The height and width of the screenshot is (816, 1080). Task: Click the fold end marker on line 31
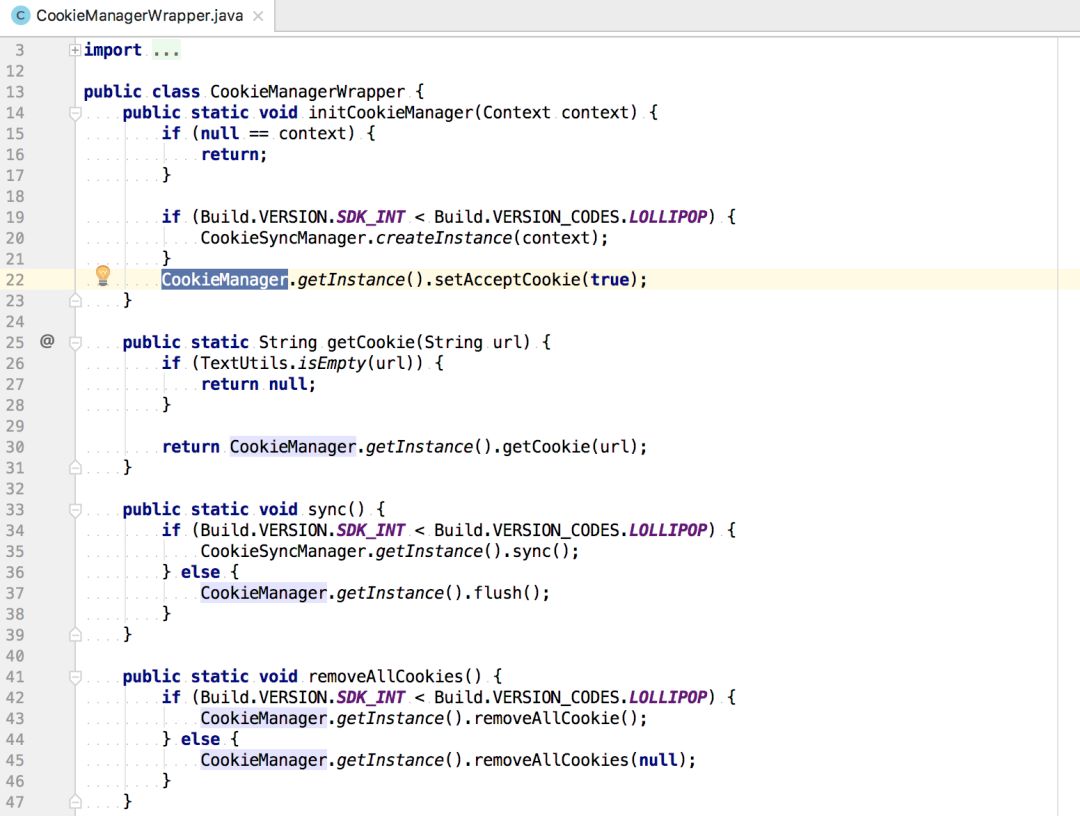(x=75, y=468)
